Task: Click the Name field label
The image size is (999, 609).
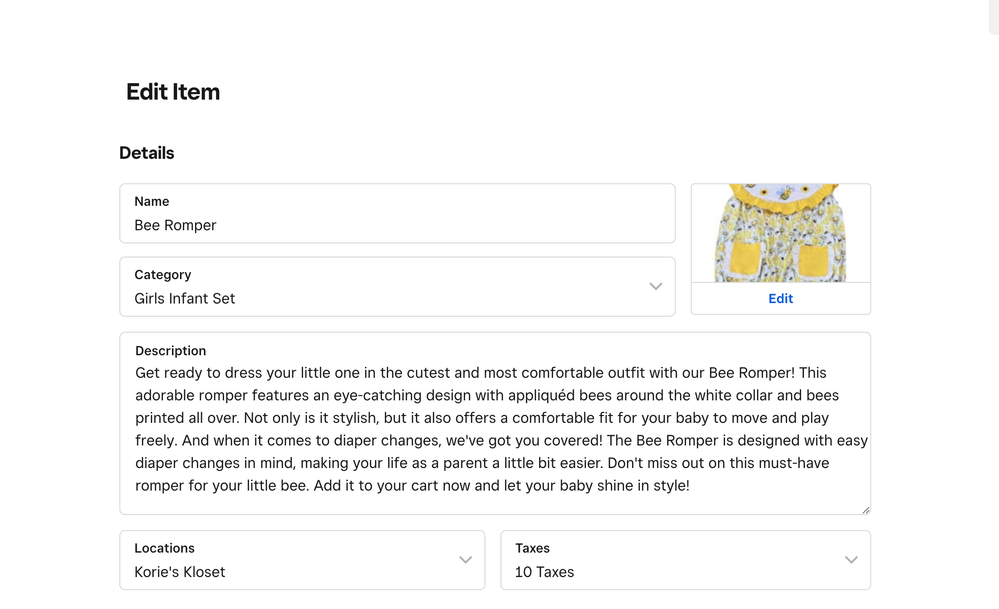Action: click(x=152, y=201)
